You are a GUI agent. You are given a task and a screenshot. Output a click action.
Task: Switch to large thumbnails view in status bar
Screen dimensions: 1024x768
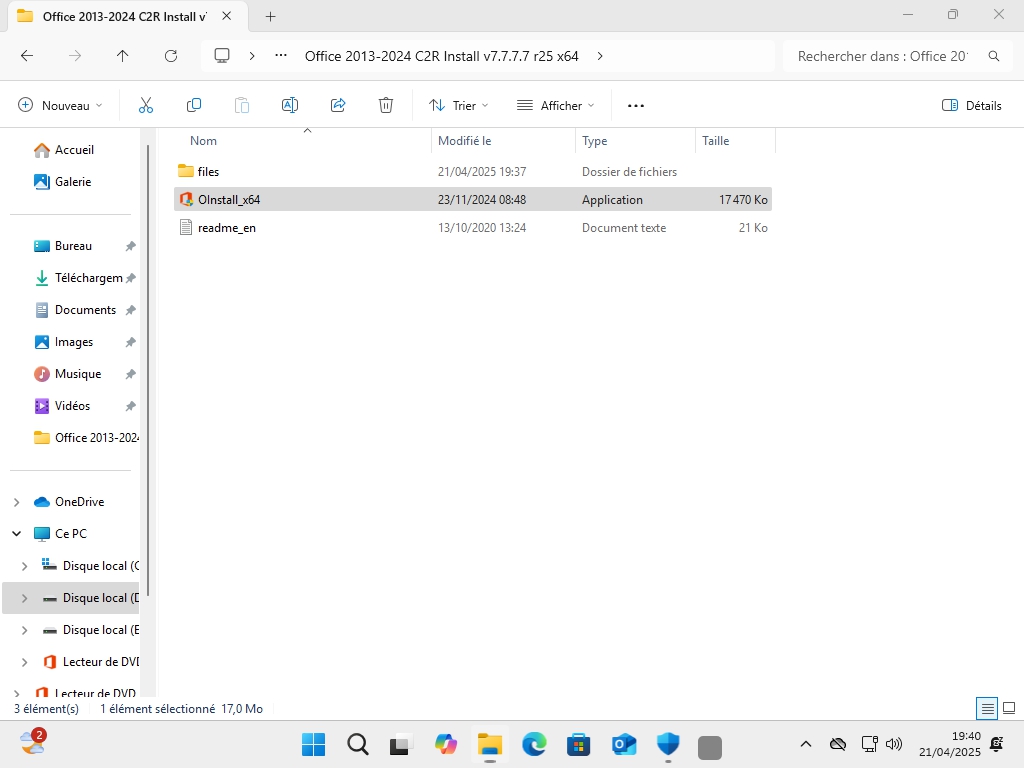[1008, 709]
